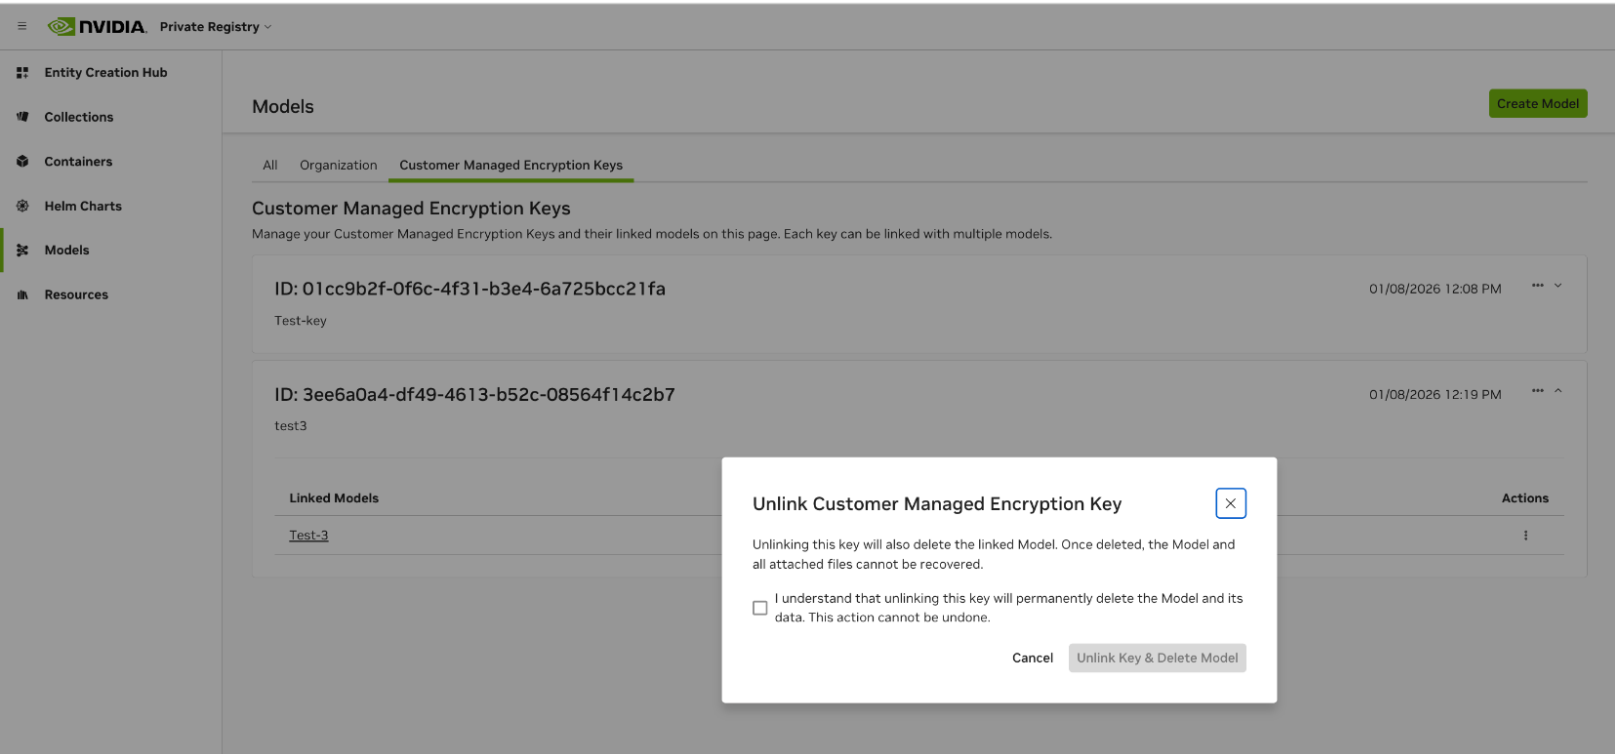Click the Entity Creation Hub sidebar icon

point(22,72)
